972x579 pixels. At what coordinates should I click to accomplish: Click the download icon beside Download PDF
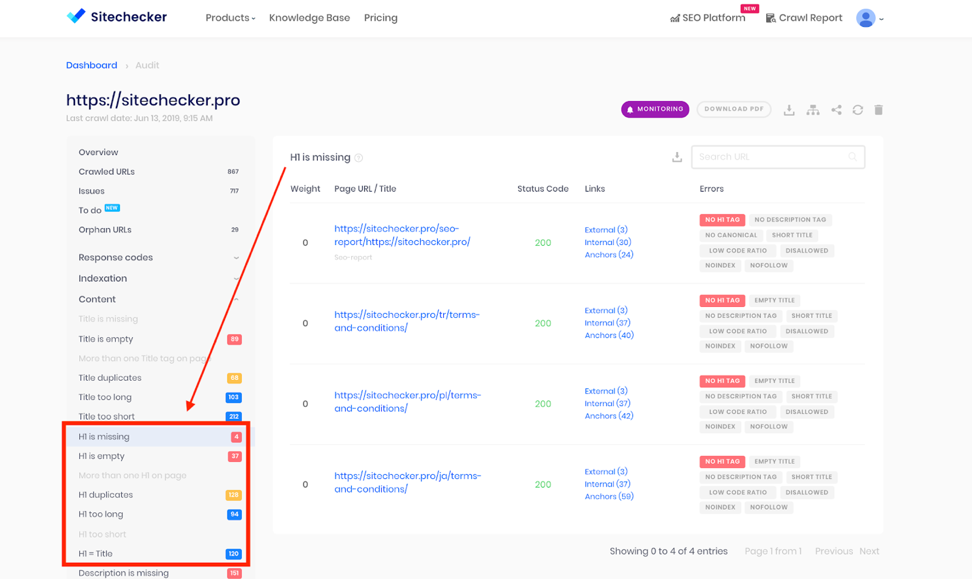(789, 110)
